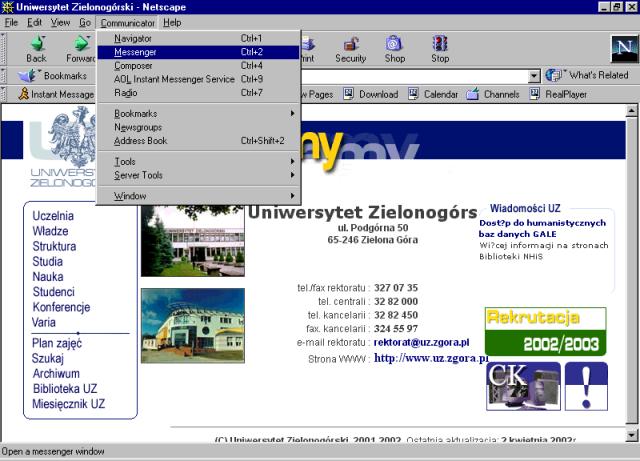The image size is (640, 461).
Task: Click the Channels toolbar icon
Action: pos(472,94)
